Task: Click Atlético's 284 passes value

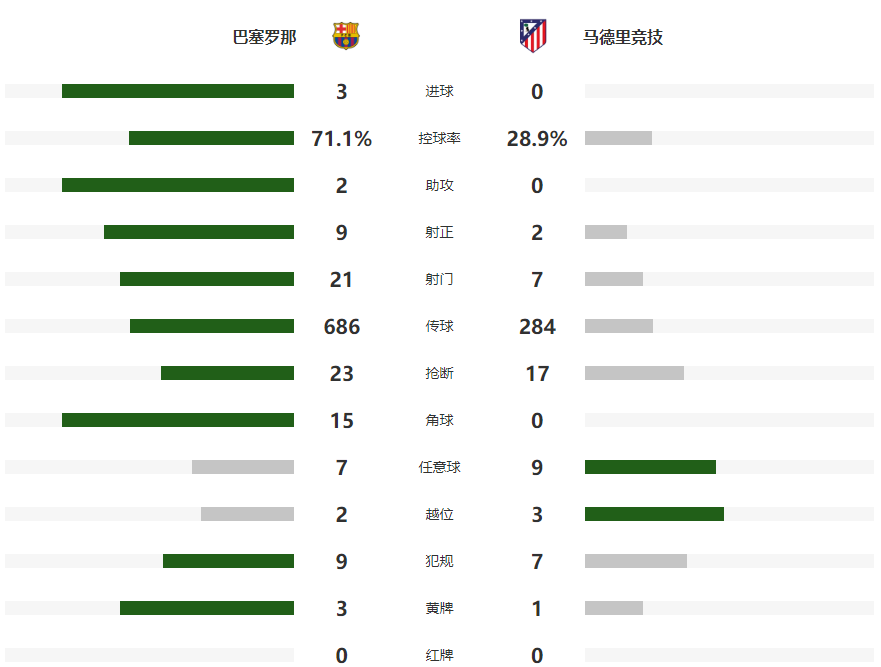Action: 537,326
